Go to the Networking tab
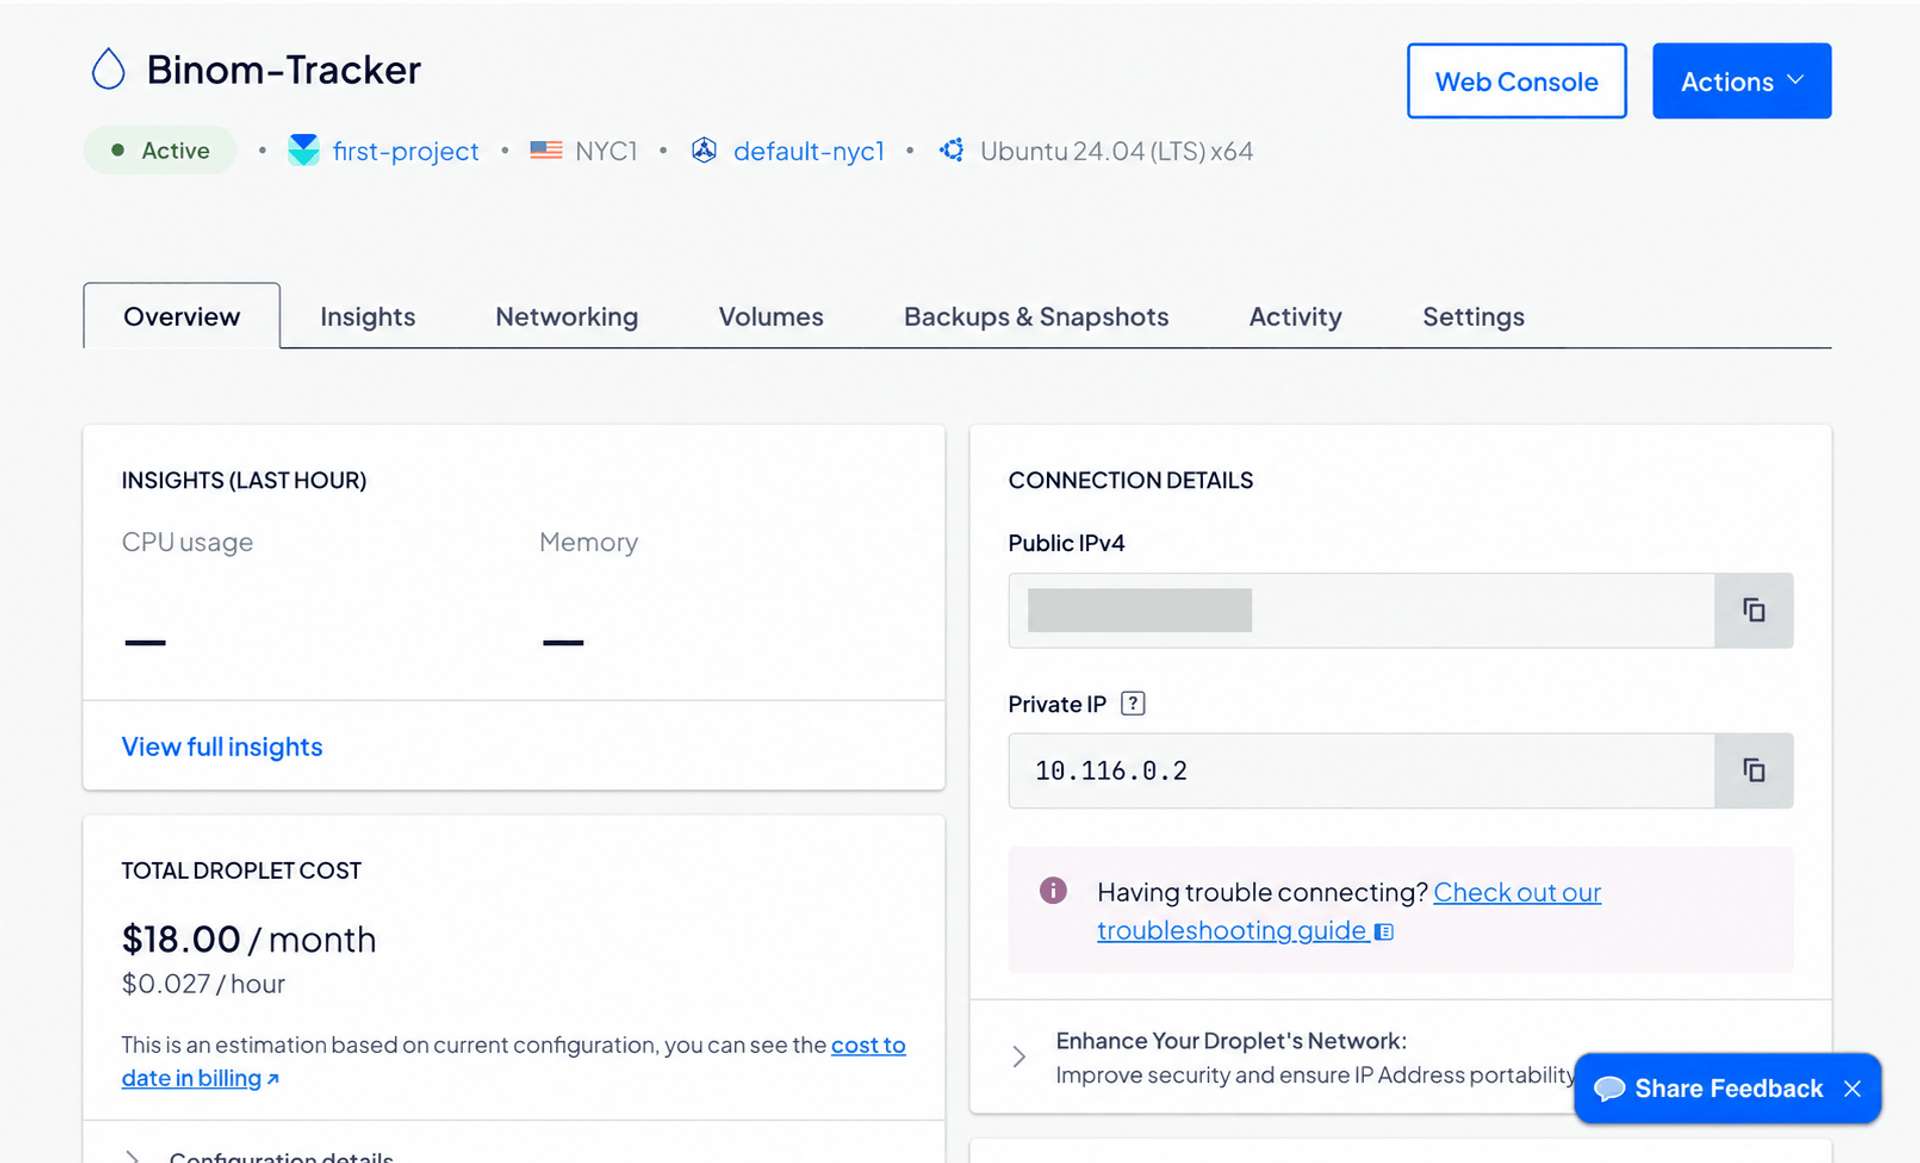Viewport: 1920px width, 1163px height. [x=566, y=316]
